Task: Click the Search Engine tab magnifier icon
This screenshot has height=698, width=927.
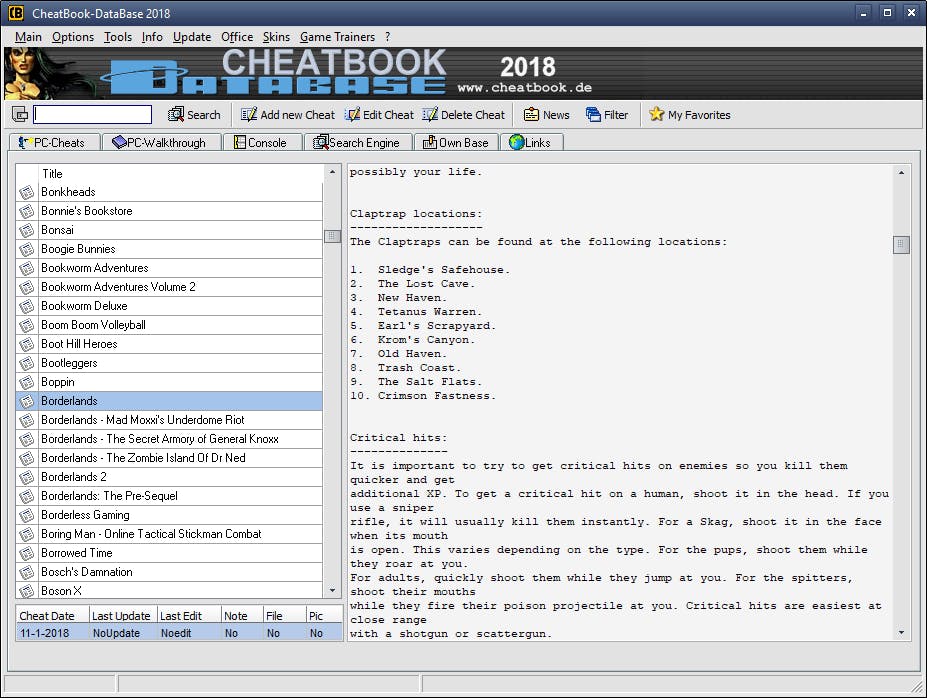Action: pyautogui.click(x=320, y=142)
